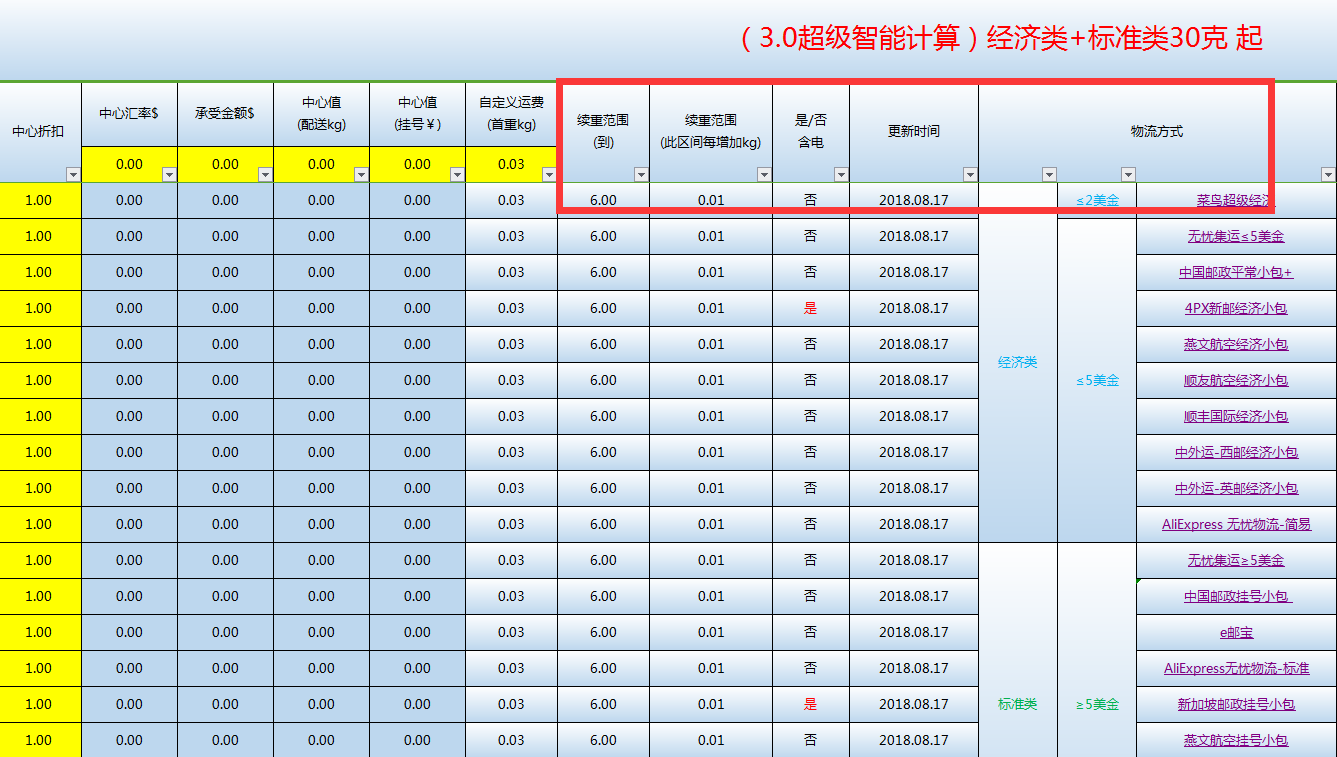Open the 中国邮政挂号小包 link
Screen dimensions: 1337x757
pos(1238,597)
